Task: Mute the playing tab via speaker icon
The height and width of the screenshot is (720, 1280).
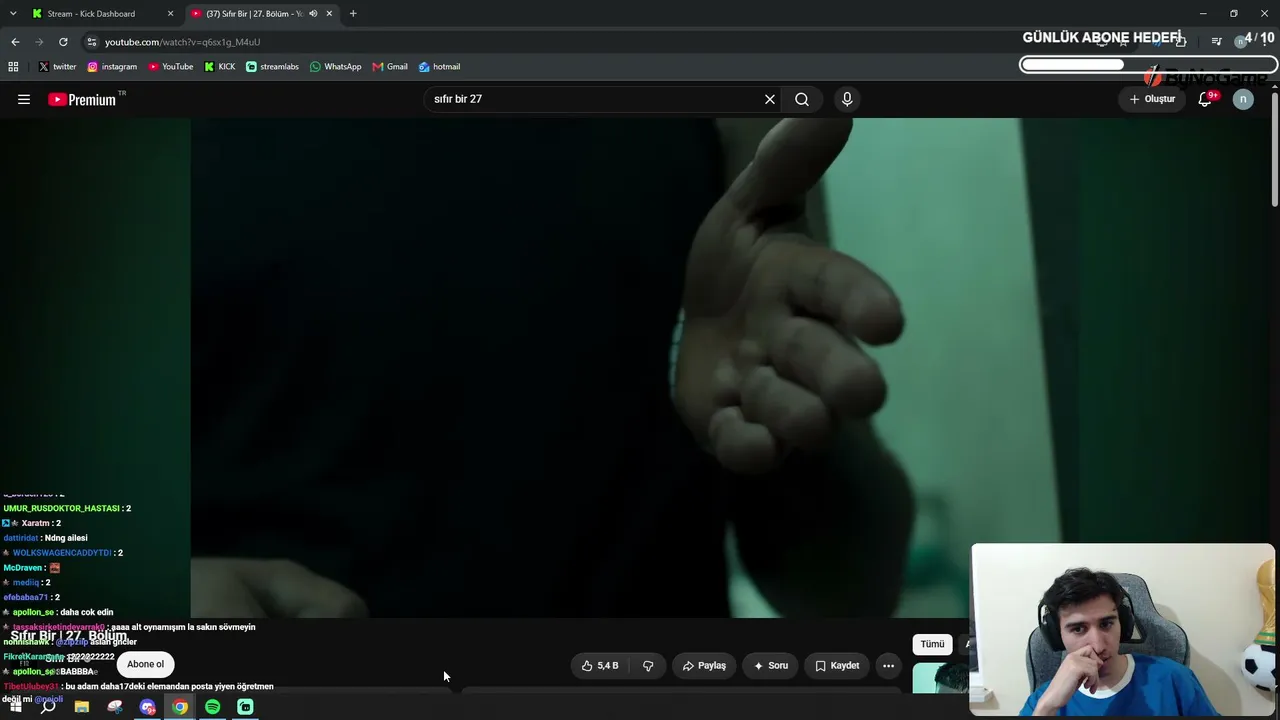Action: [x=313, y=14]
